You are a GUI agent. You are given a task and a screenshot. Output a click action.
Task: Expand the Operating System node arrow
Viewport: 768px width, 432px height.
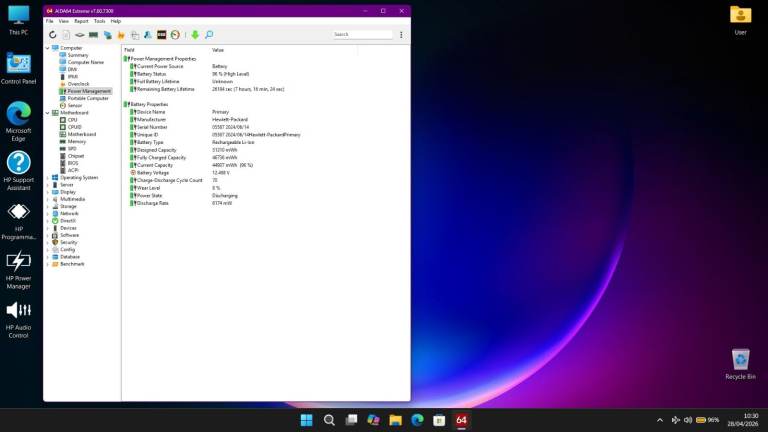pyautogui.click(x=48, y=178)
